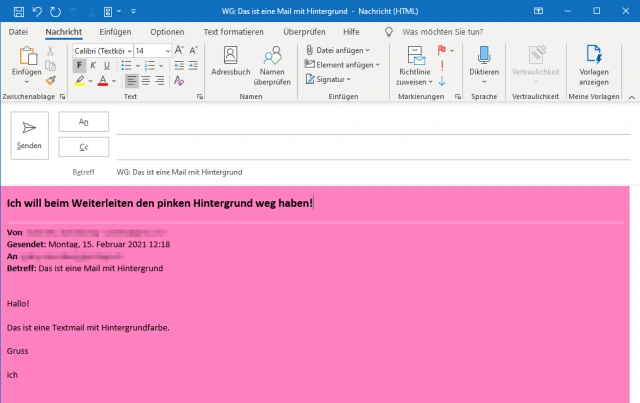Click the undo arrow icon
640x403 pixels.
click(37, 11)
